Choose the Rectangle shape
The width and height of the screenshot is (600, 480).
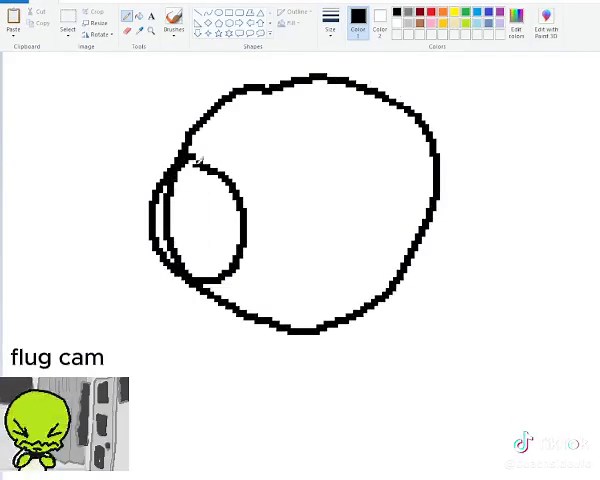coord(229,13)
